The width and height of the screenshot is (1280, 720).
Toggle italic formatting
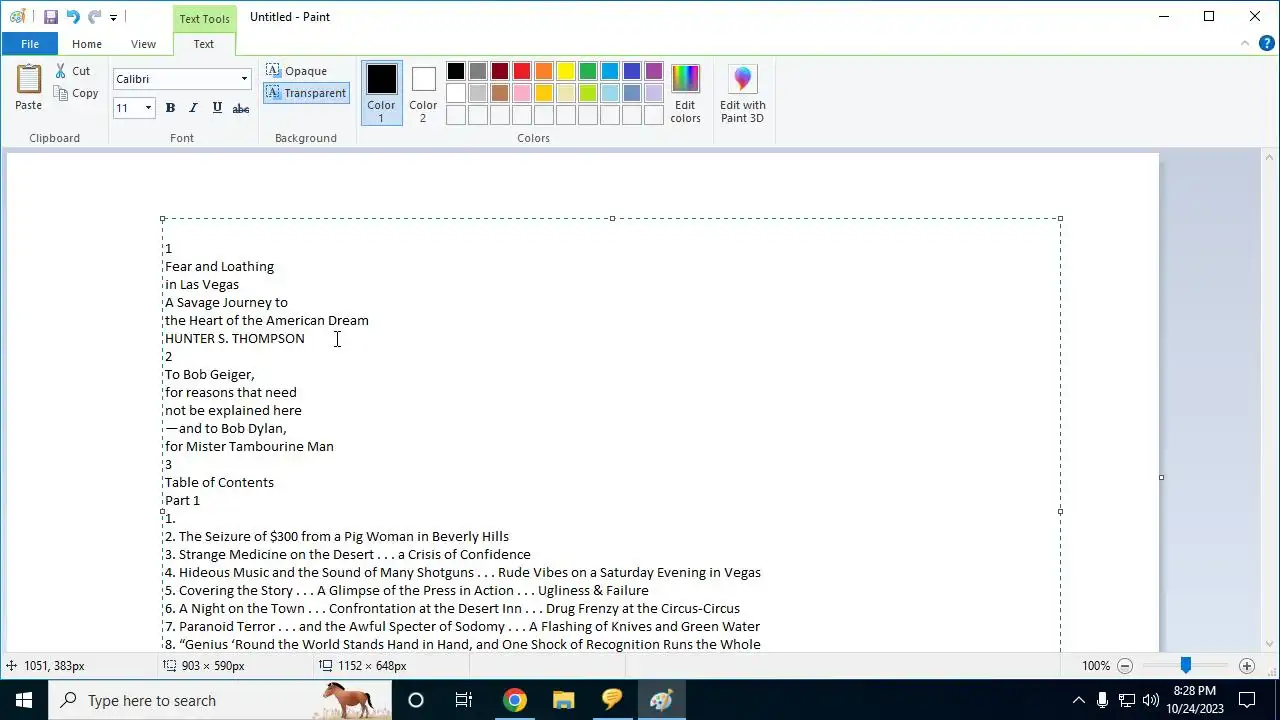[x=193, y=108]
